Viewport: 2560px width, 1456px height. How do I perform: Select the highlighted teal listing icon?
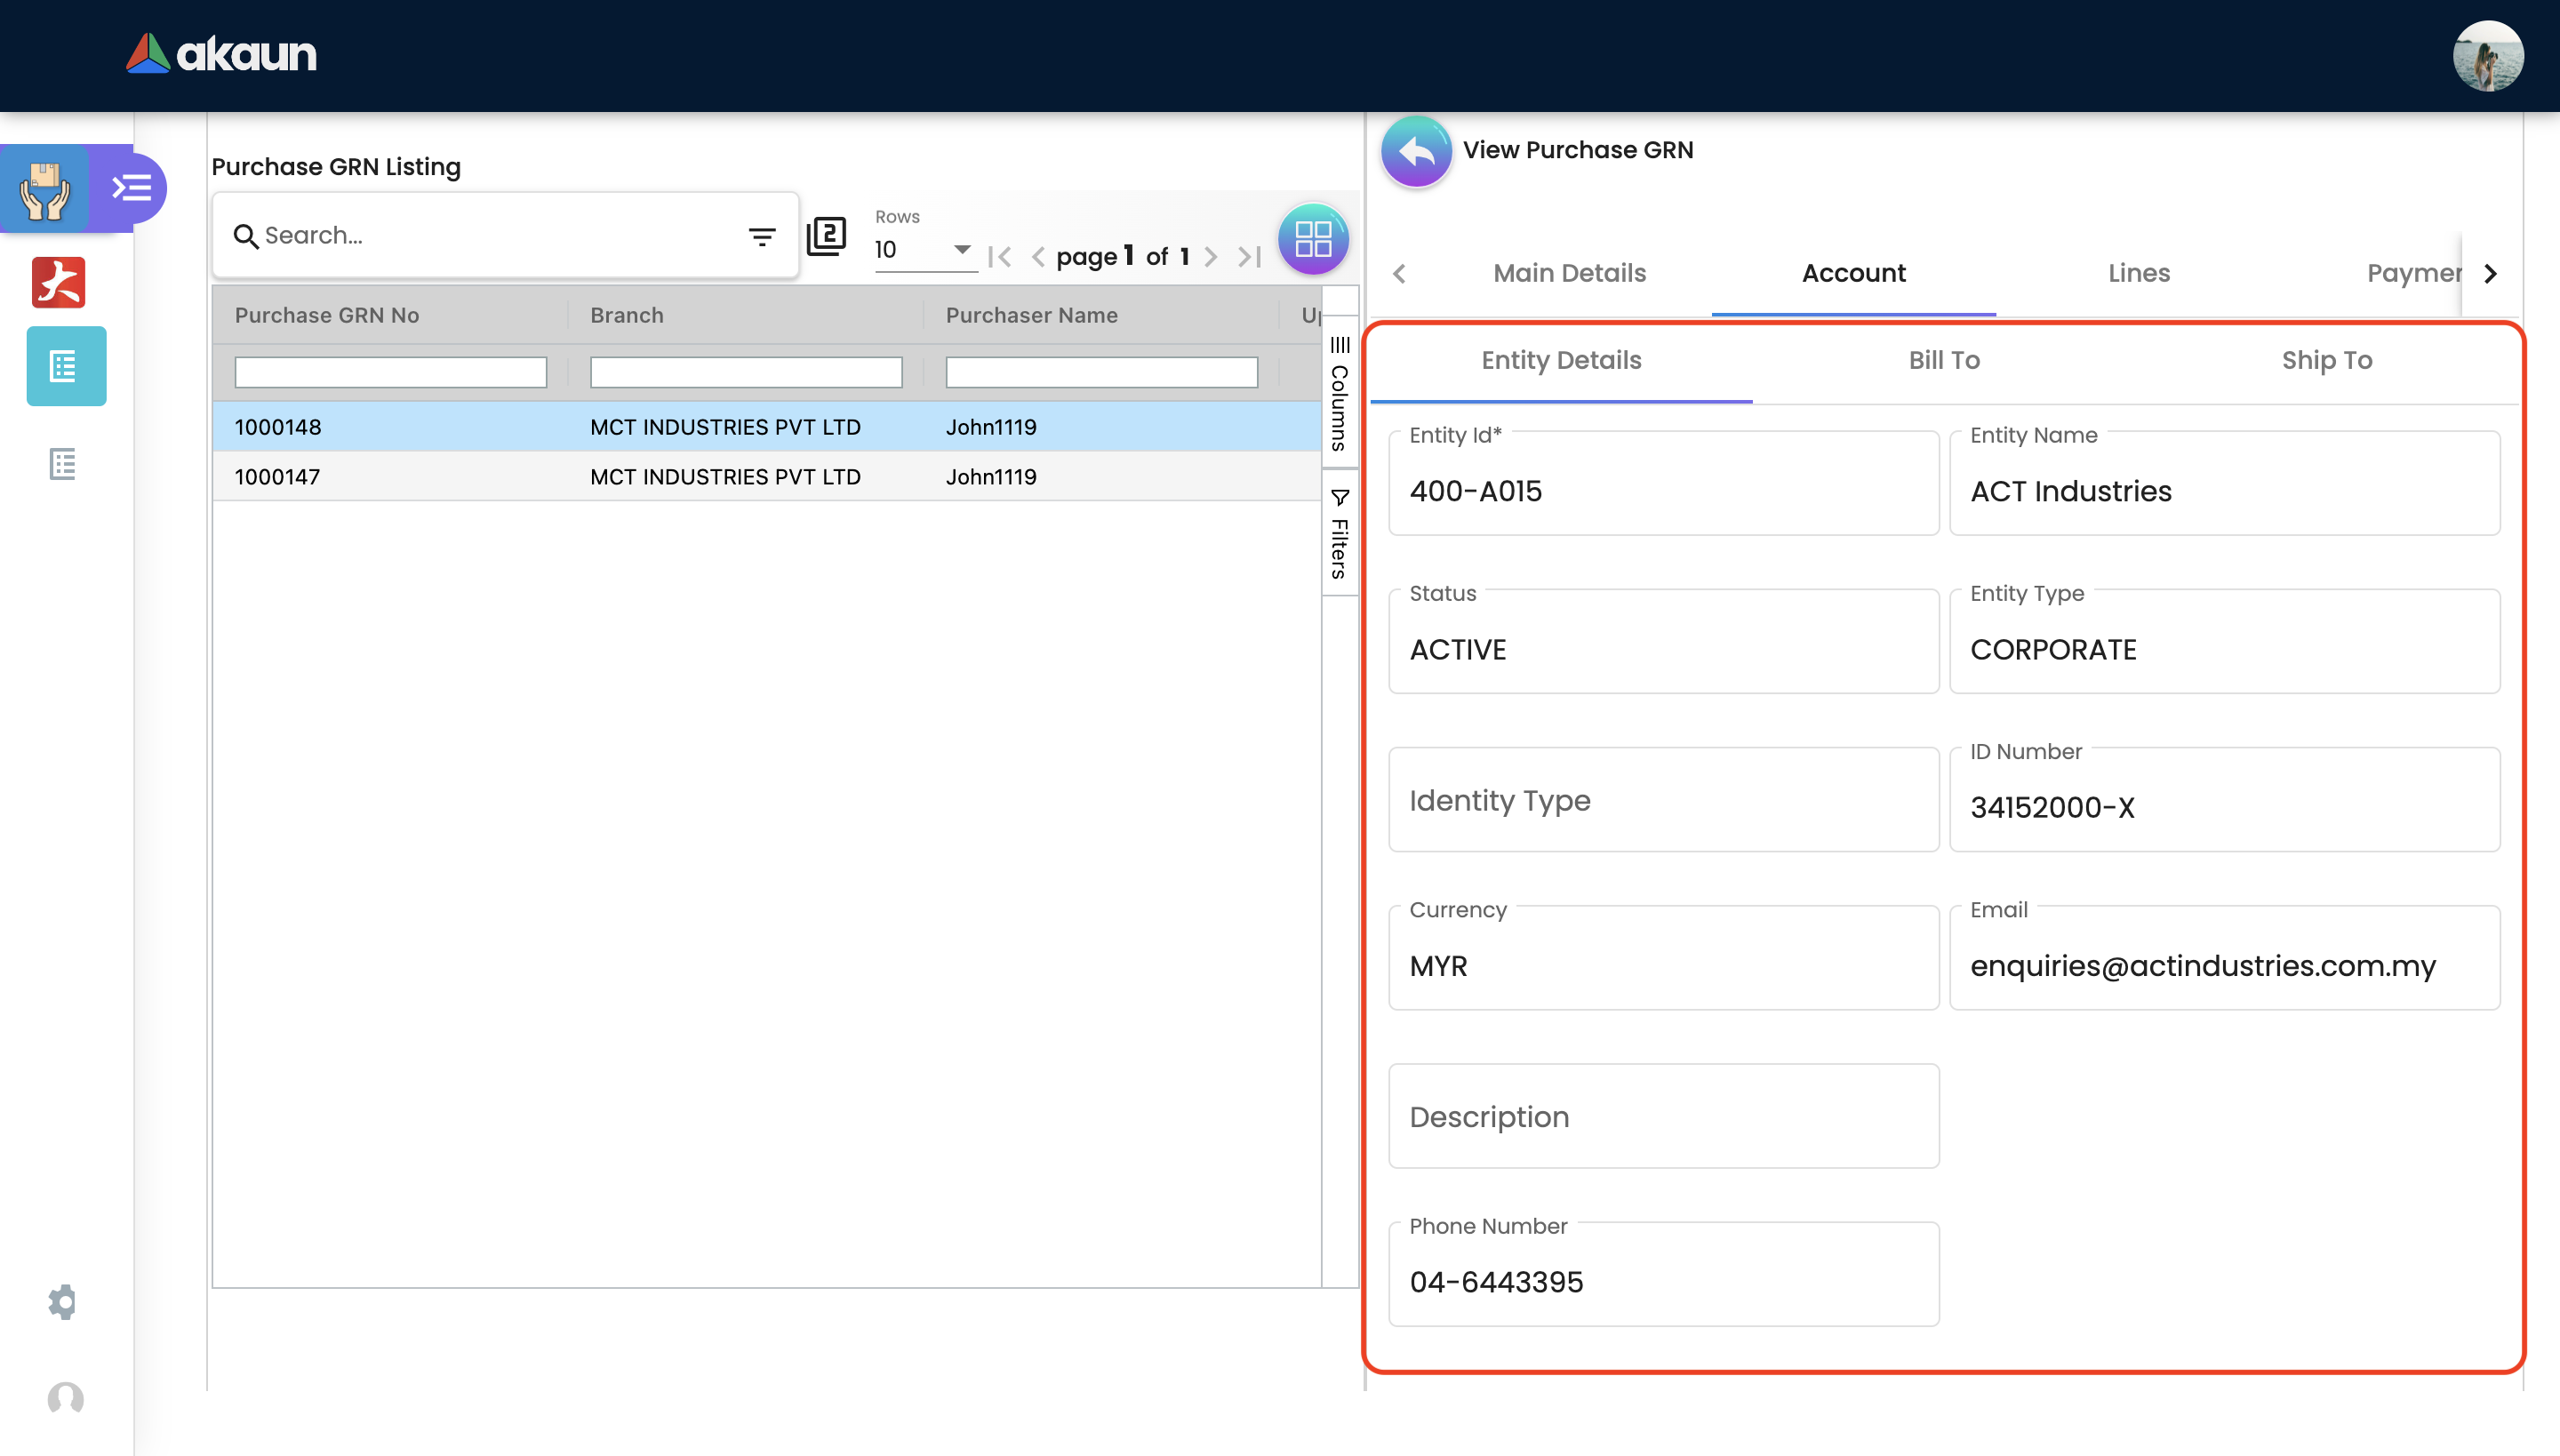(x=65, y=366)
